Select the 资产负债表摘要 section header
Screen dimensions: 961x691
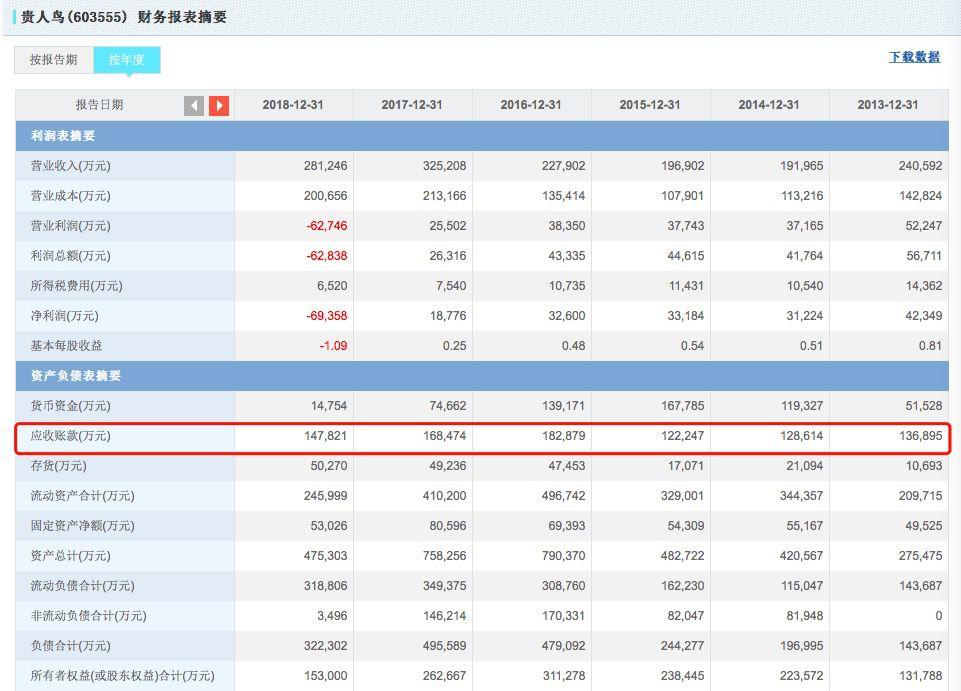point(76,375)
